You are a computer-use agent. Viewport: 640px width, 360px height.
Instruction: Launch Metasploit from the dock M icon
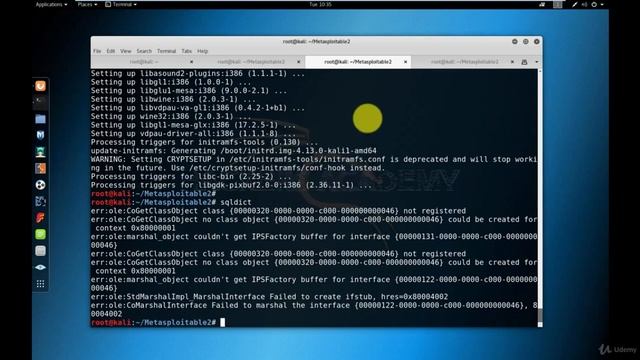tap(40, 135)
